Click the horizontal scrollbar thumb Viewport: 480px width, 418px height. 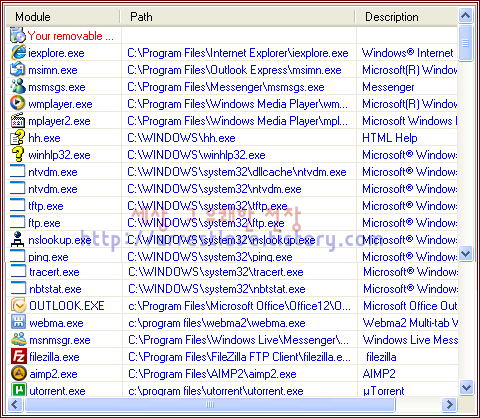[x=210, y=405]
